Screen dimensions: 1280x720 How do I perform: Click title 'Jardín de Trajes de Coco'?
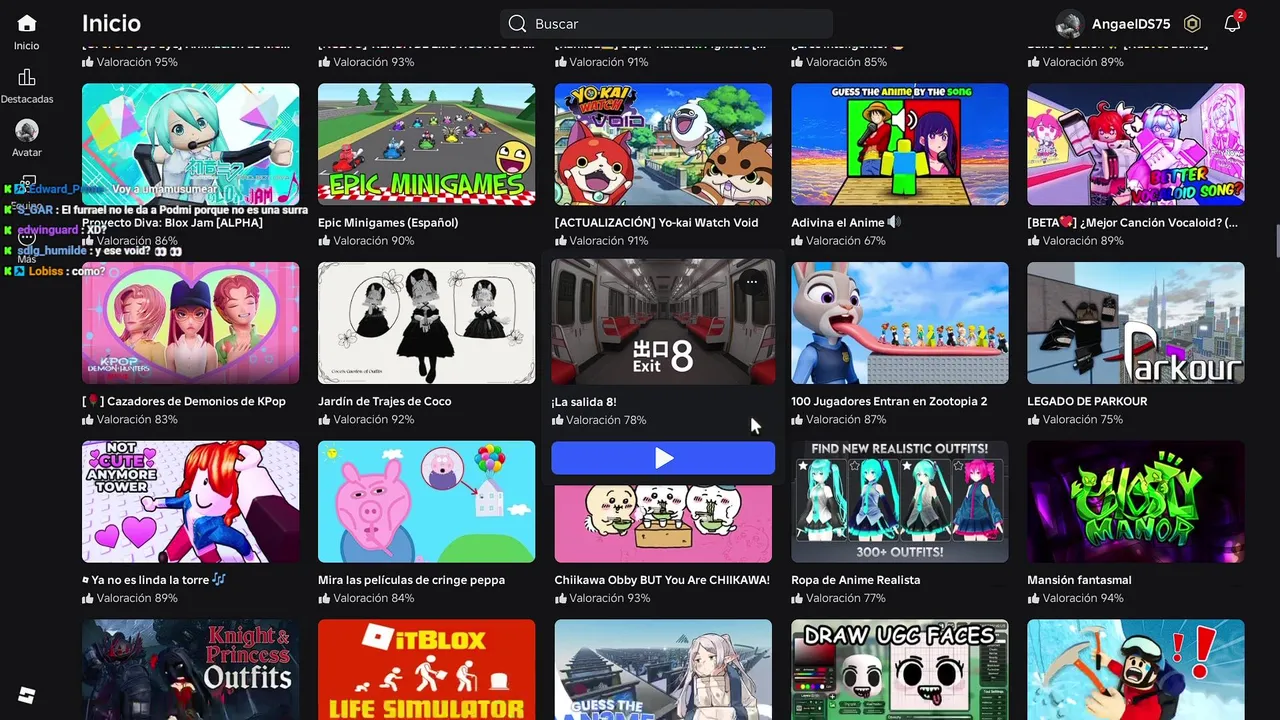pyautogui.click(x=385, y=401)
